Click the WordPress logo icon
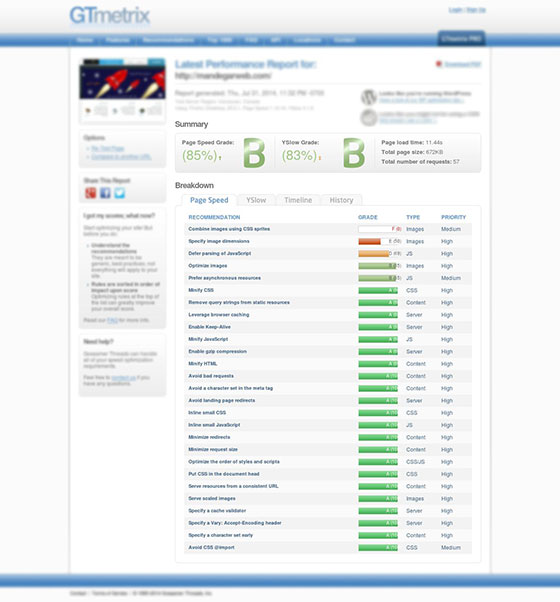This screenshot has height=602, width=560. coord(368,97)
